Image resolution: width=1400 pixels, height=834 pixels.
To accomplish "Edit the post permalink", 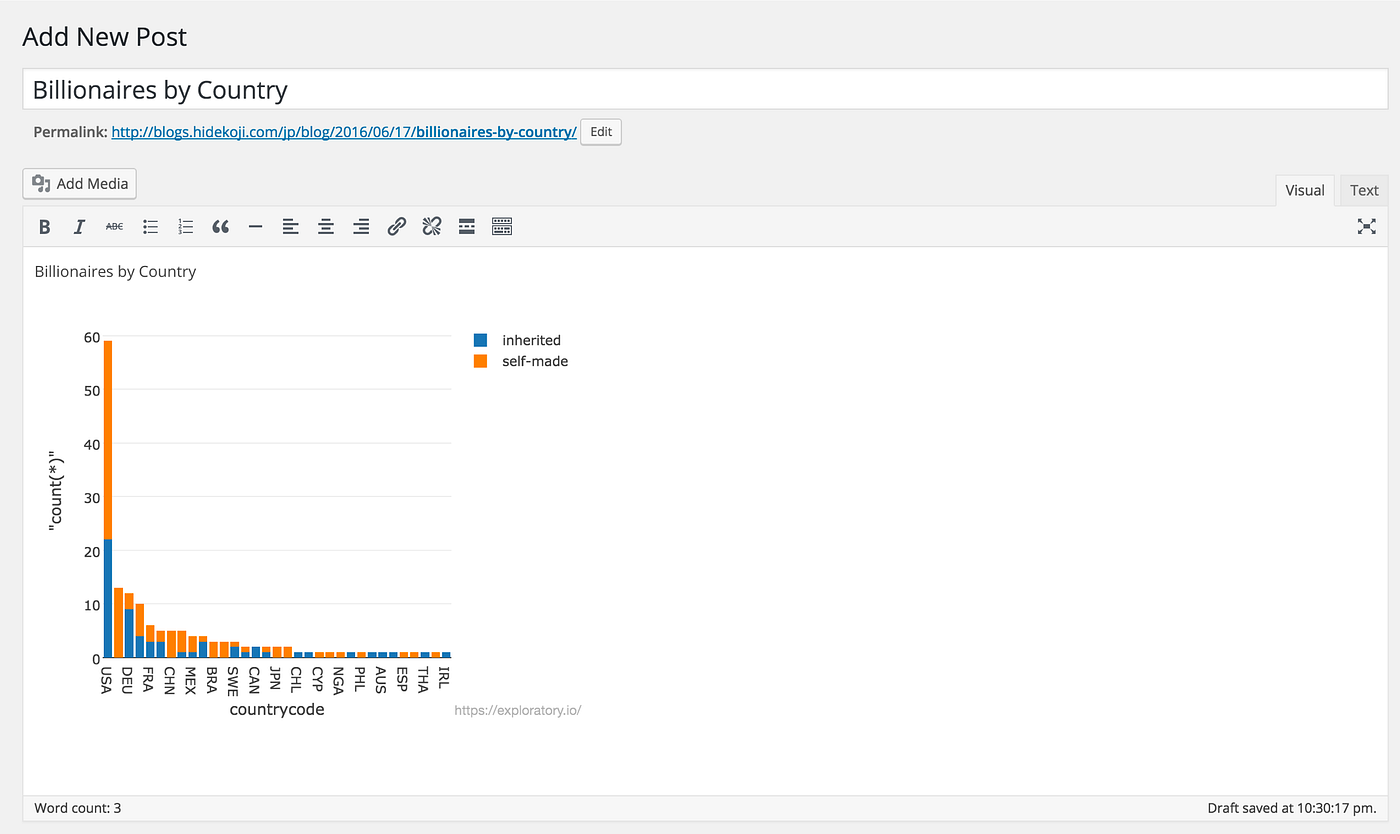I will click(600, 131).
